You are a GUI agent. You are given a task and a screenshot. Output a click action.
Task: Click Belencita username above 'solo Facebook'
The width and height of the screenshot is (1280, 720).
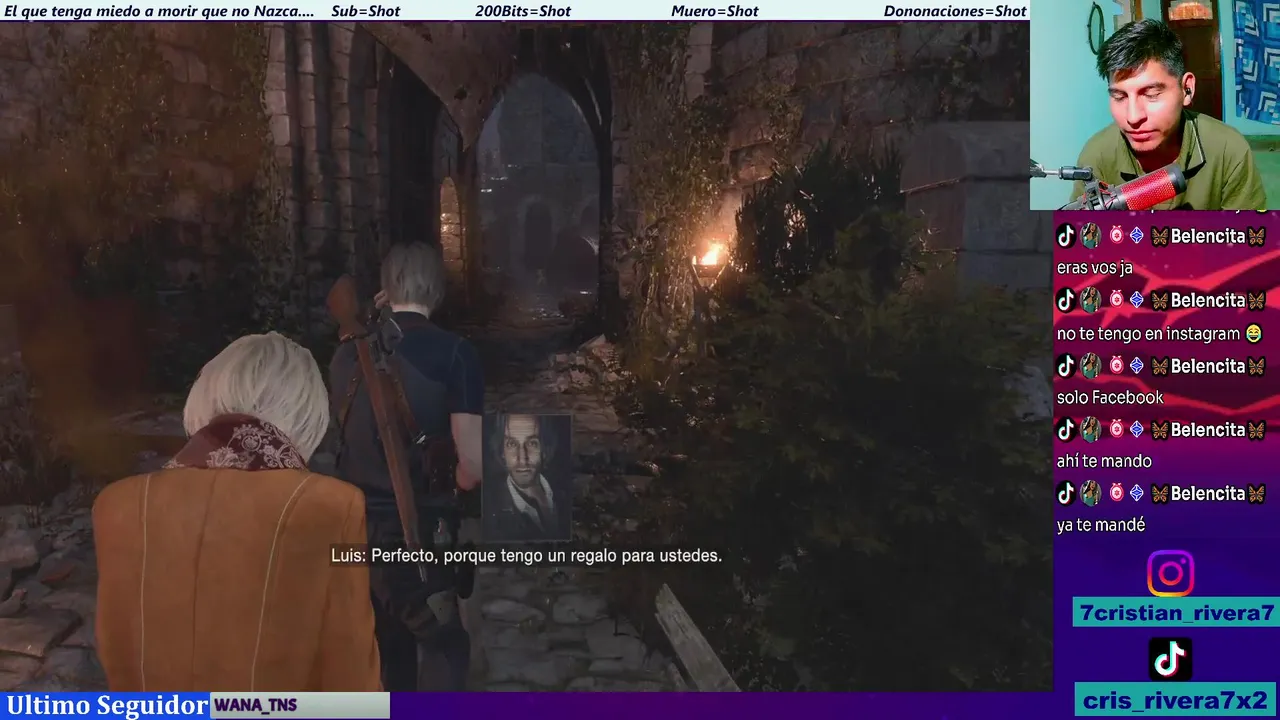pos(1208,365)
